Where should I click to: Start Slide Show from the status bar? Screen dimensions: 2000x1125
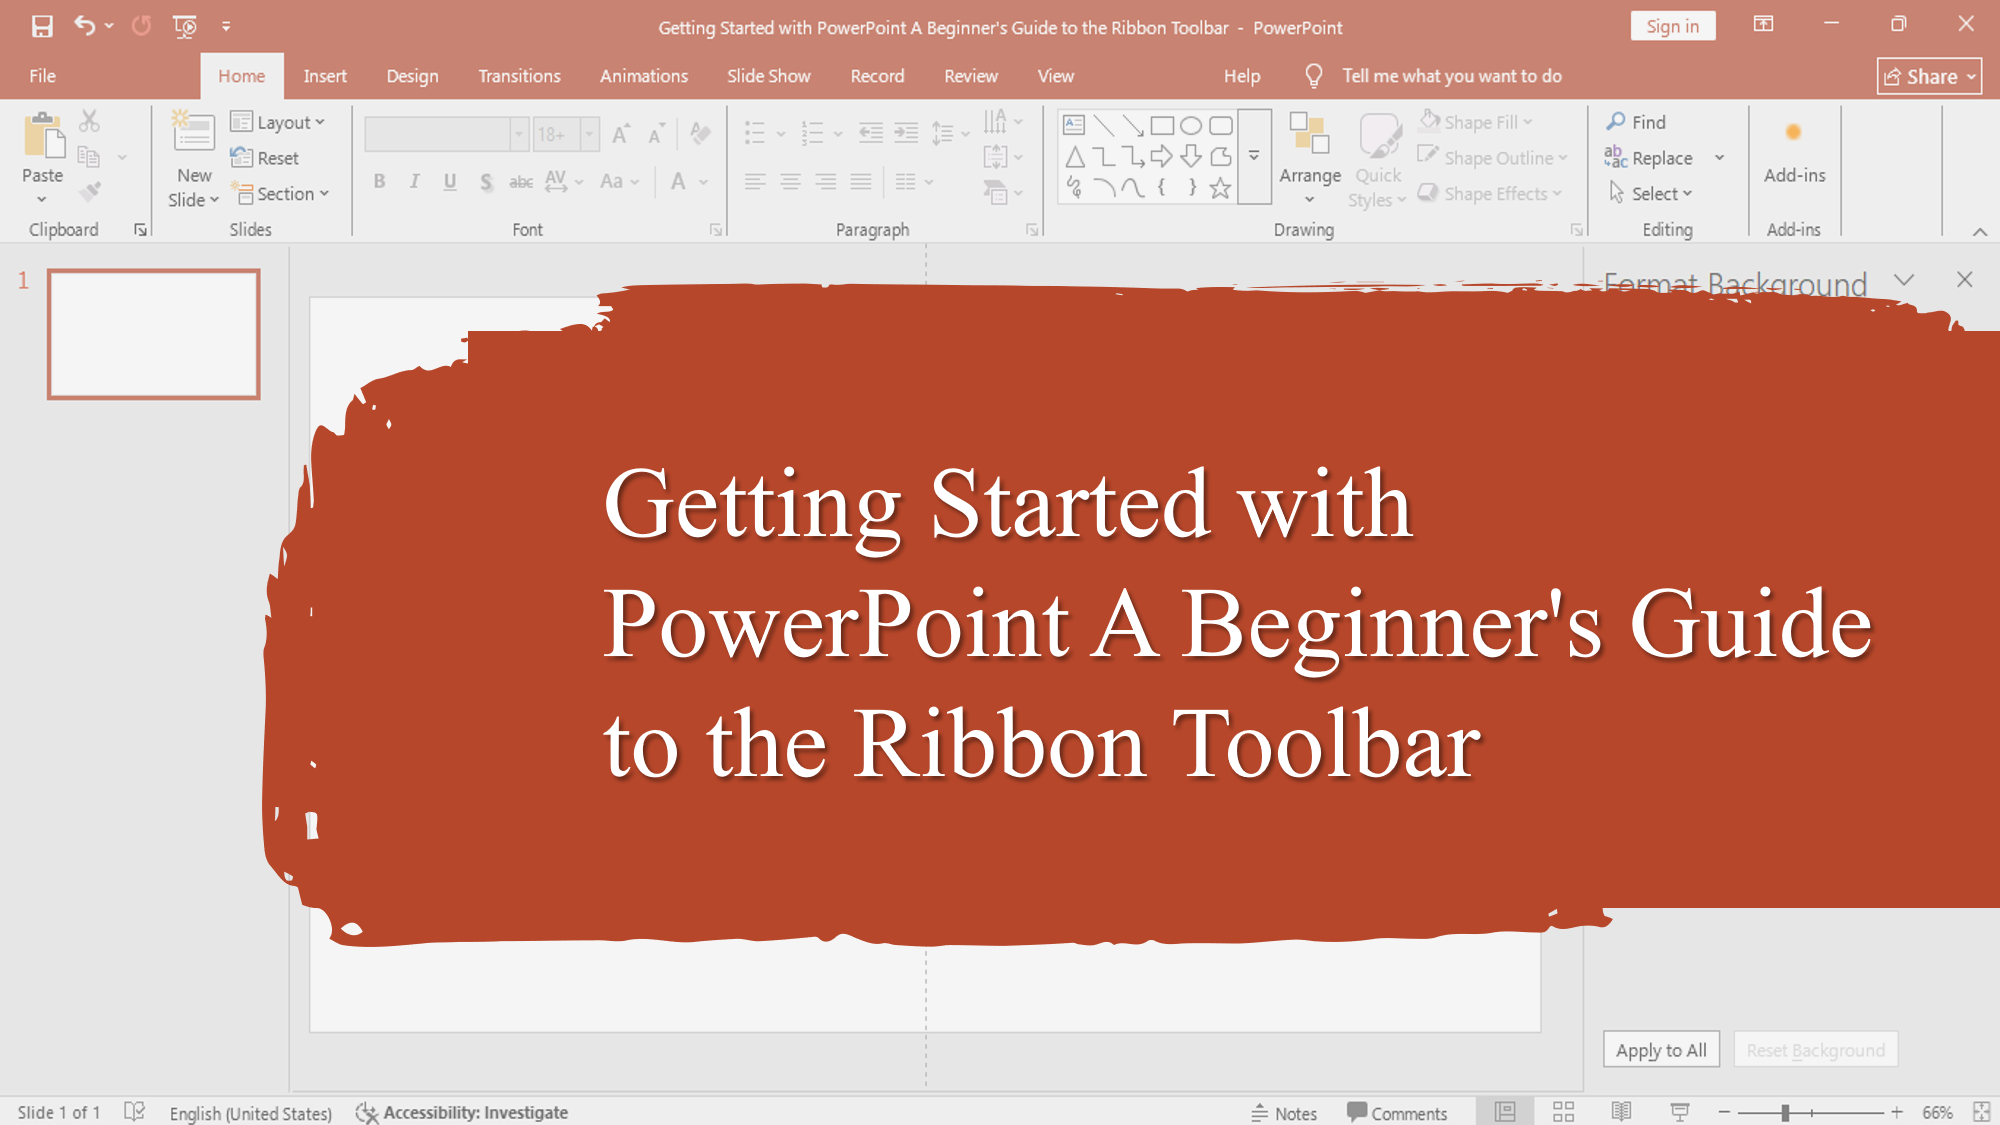click(x=1677, y=1111)
